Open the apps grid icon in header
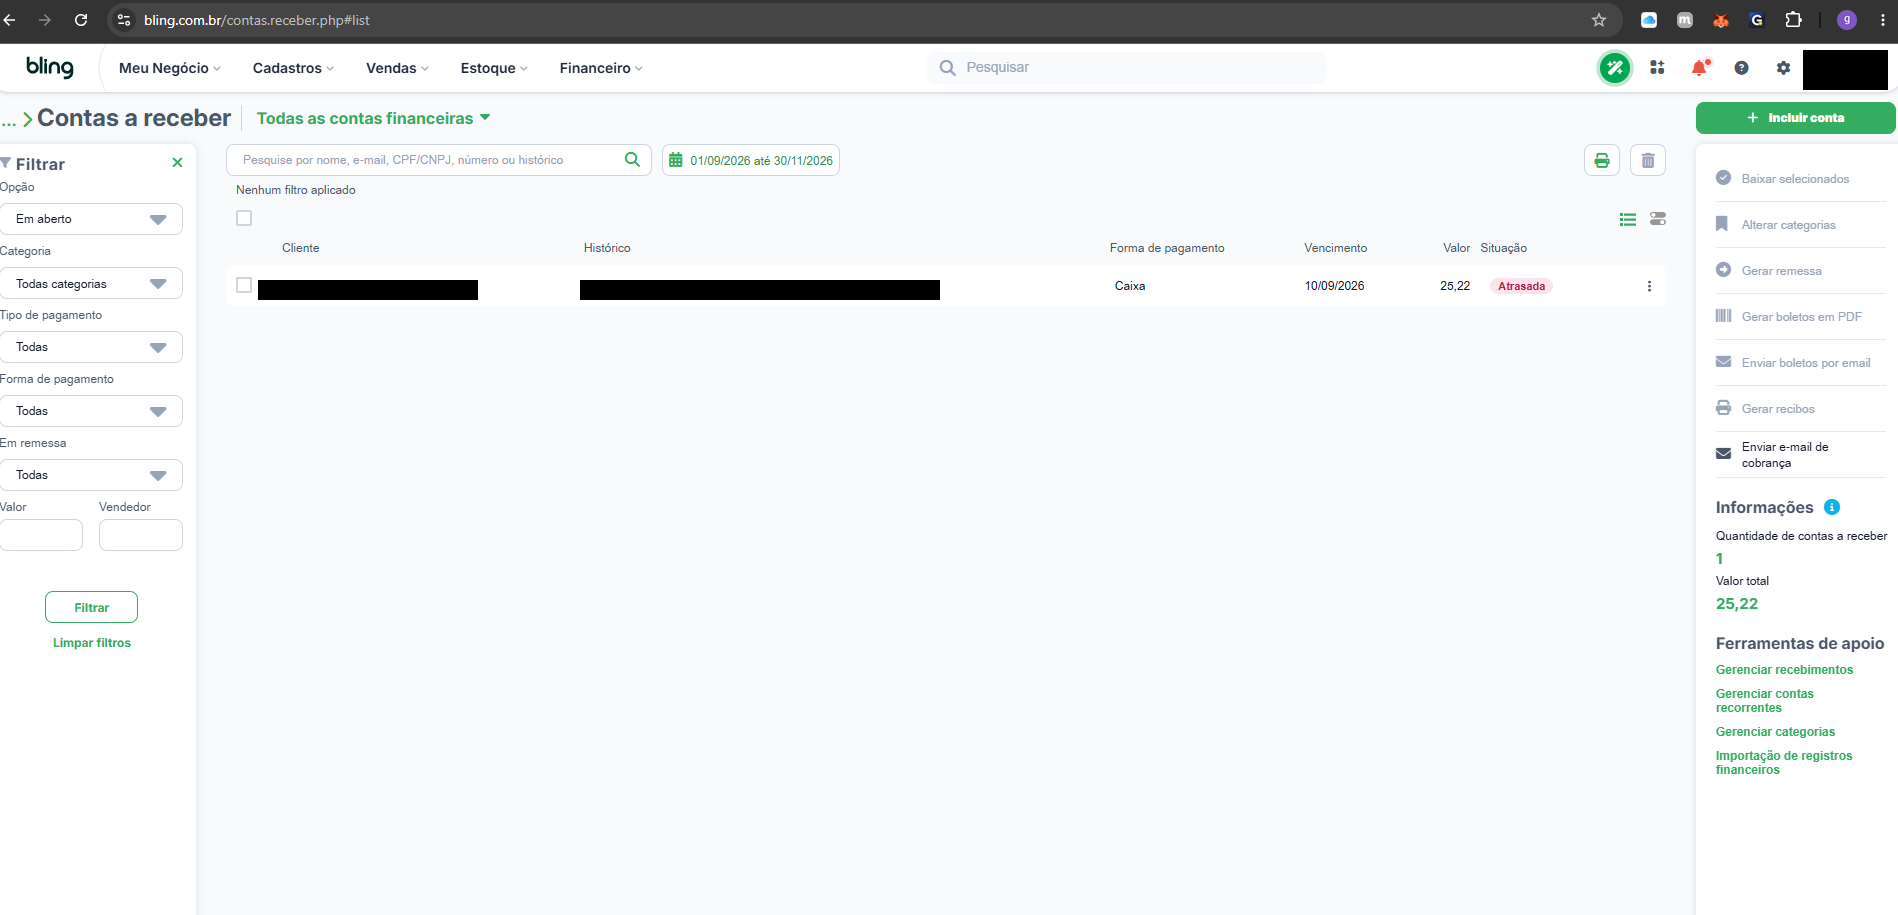1898x915 pixels. point(1657,68)
